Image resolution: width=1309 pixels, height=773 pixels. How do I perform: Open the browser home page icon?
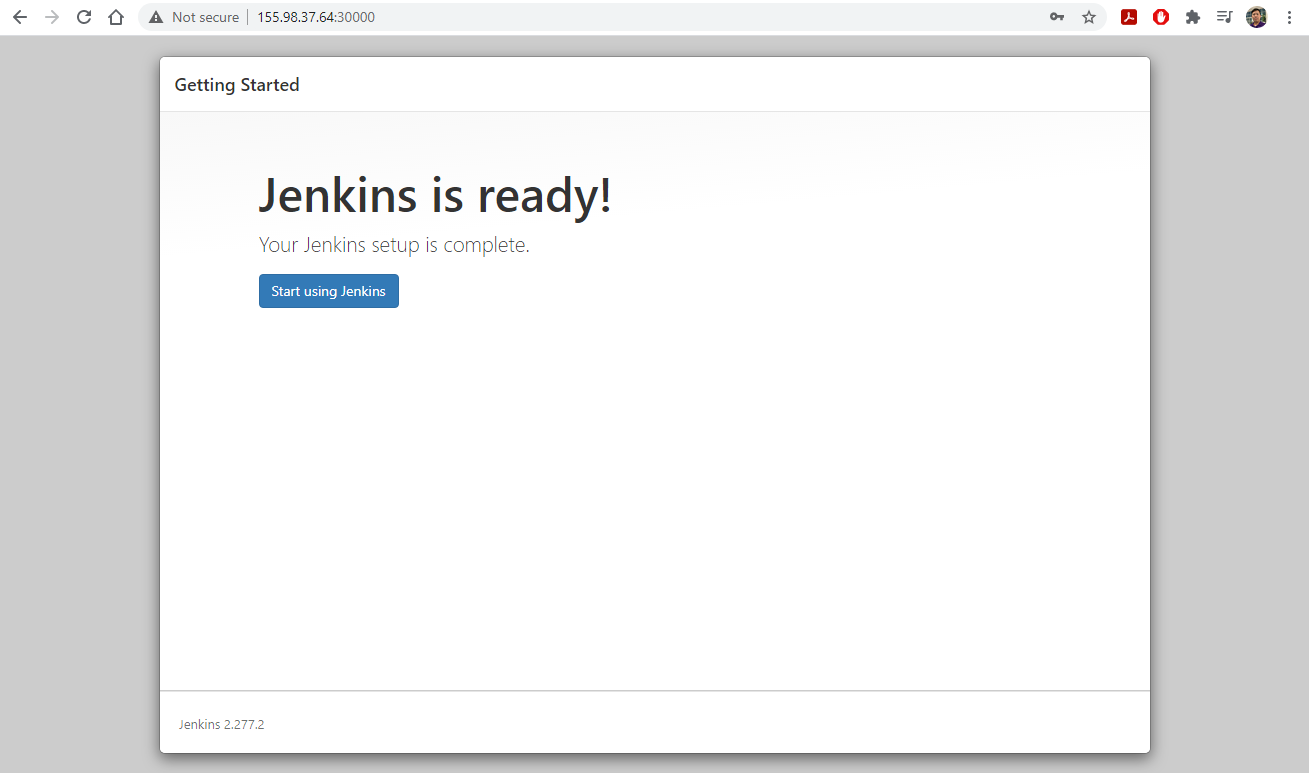click(x=116, y=17)
